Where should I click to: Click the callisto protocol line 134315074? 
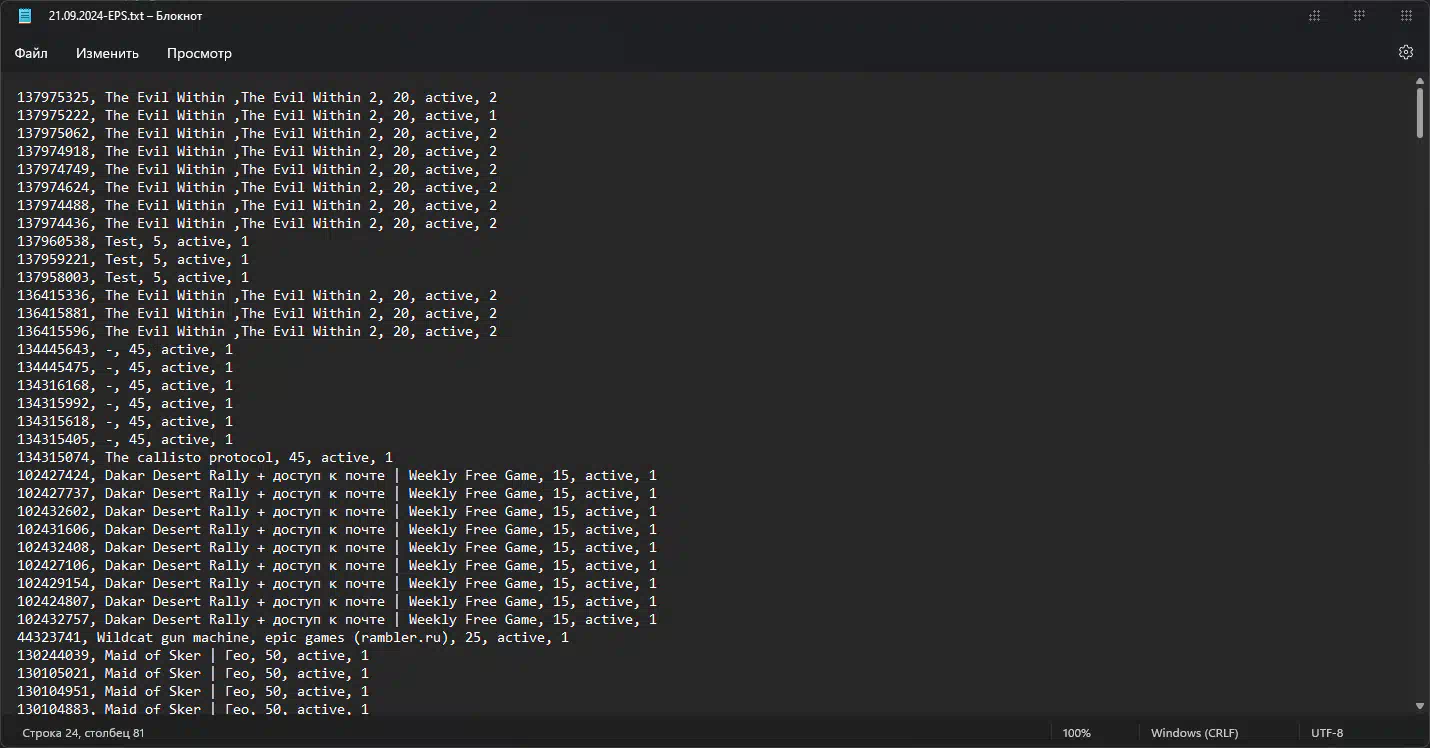[205, 457]
